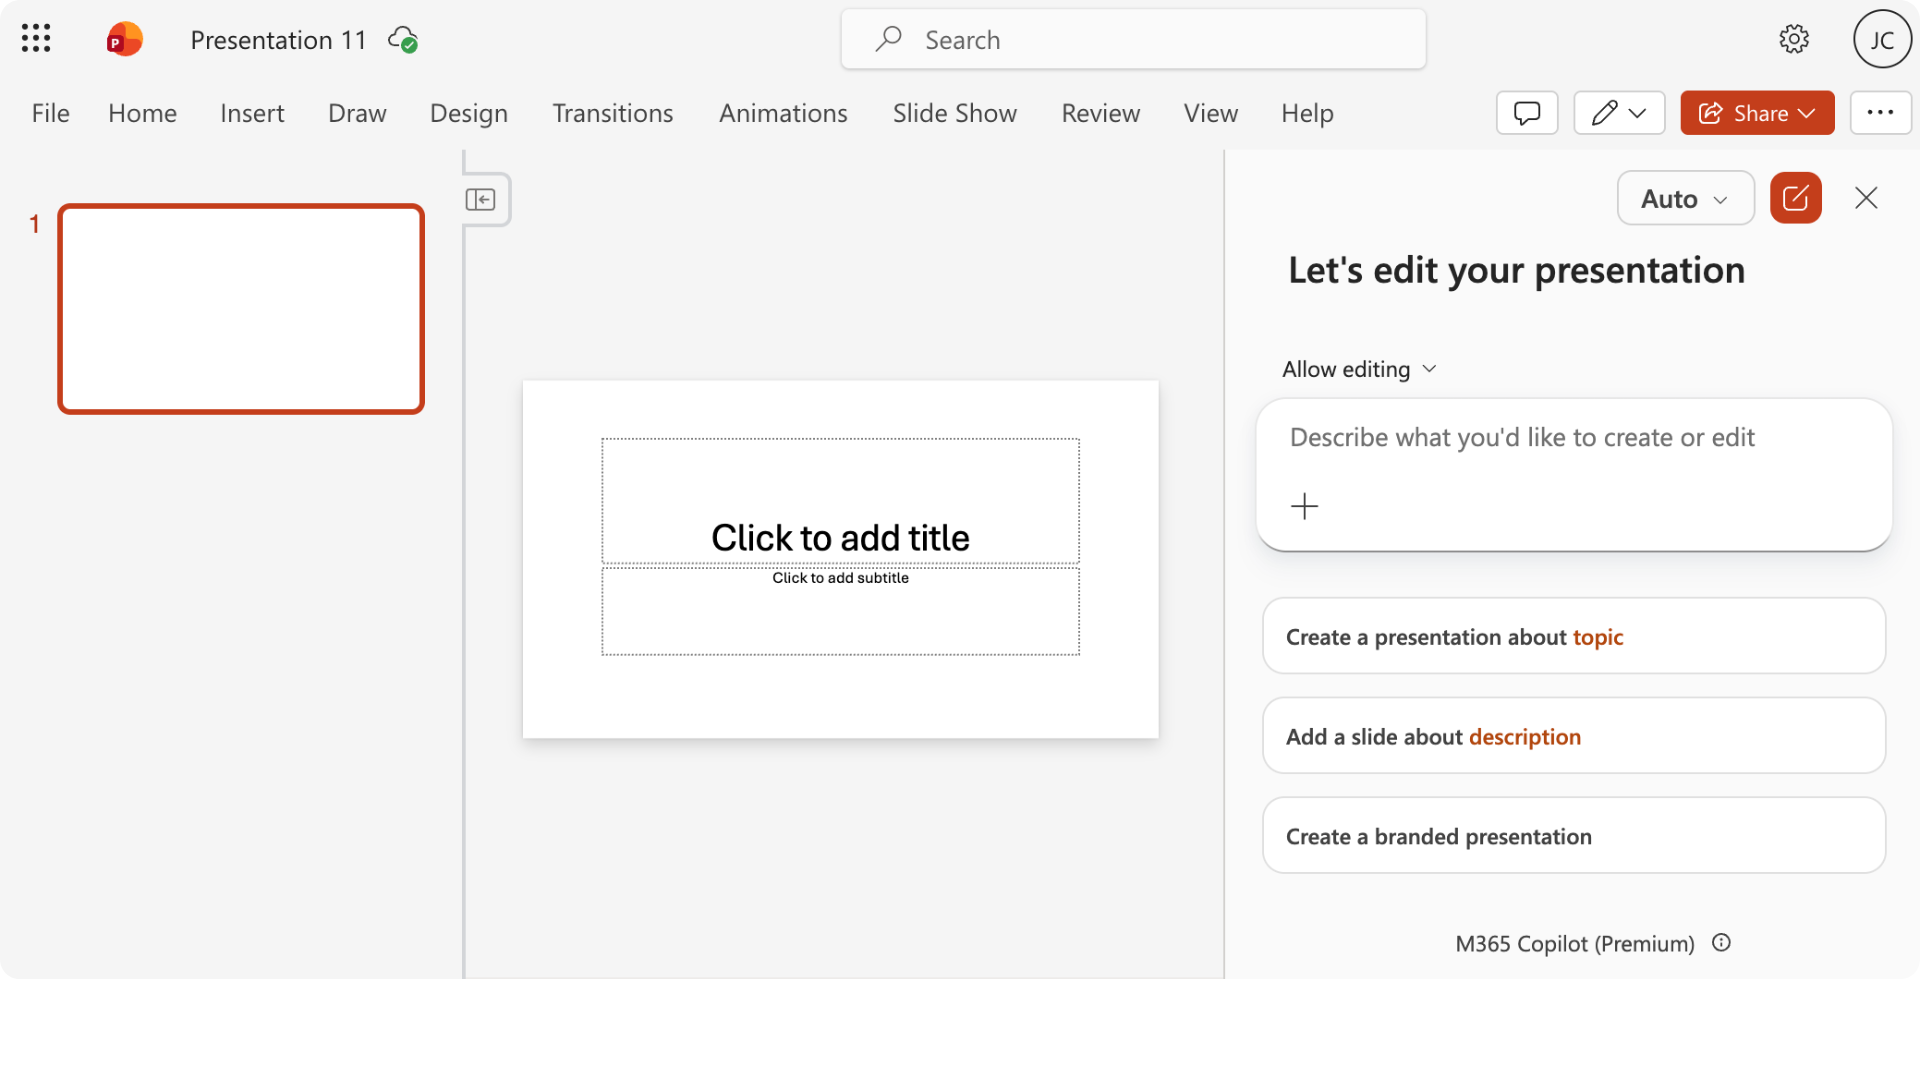Viewport: 1920px width, 1080px height.
Task: Open the View tab
Action: coord(1211,113)
